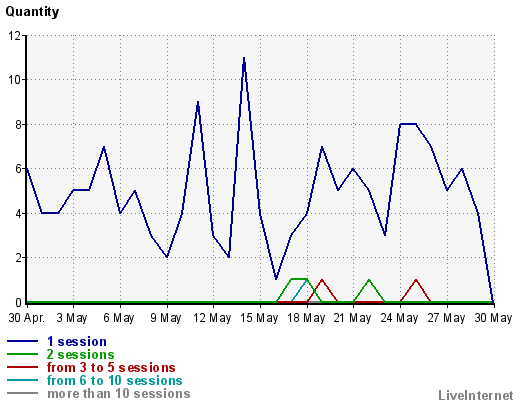Click the 30 May axis date label
Image resolution: width=520 pixels, height=405 pixels.
pyautogui.click(x=493, y=318)
